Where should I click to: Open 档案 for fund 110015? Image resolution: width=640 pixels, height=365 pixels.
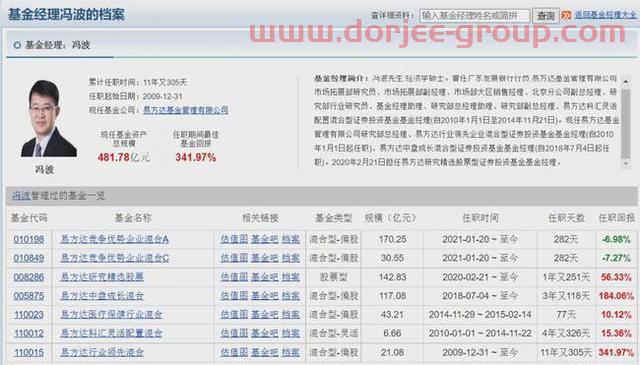(291, 352)
